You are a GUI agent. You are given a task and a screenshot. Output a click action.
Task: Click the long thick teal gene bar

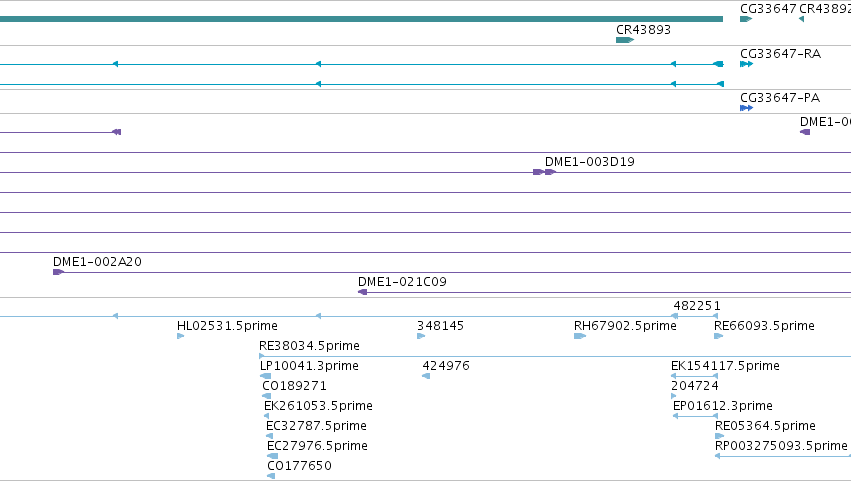click(361, 19)
